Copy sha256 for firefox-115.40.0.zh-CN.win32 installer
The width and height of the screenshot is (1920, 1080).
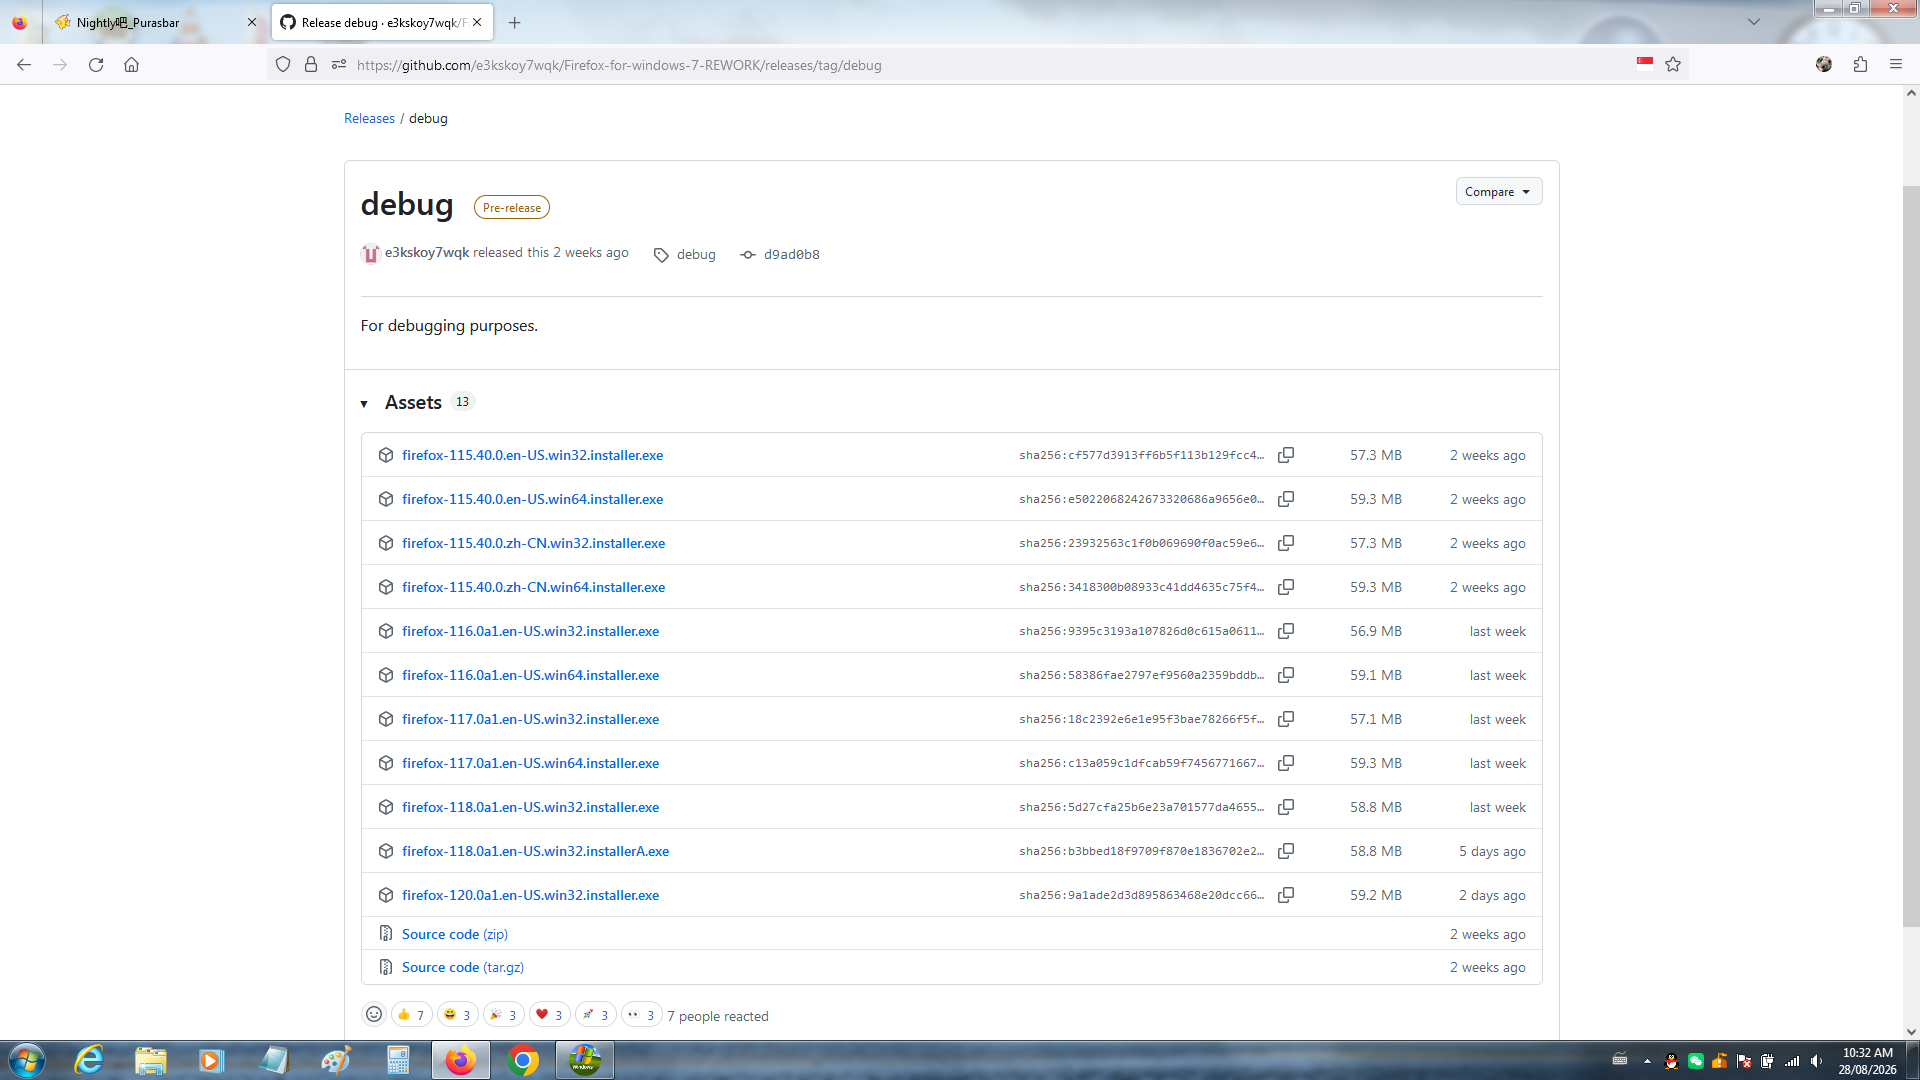pos(1286,543)
